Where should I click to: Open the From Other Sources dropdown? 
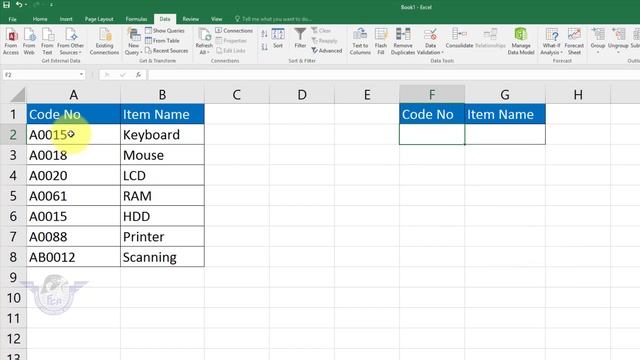click(71, 41)
